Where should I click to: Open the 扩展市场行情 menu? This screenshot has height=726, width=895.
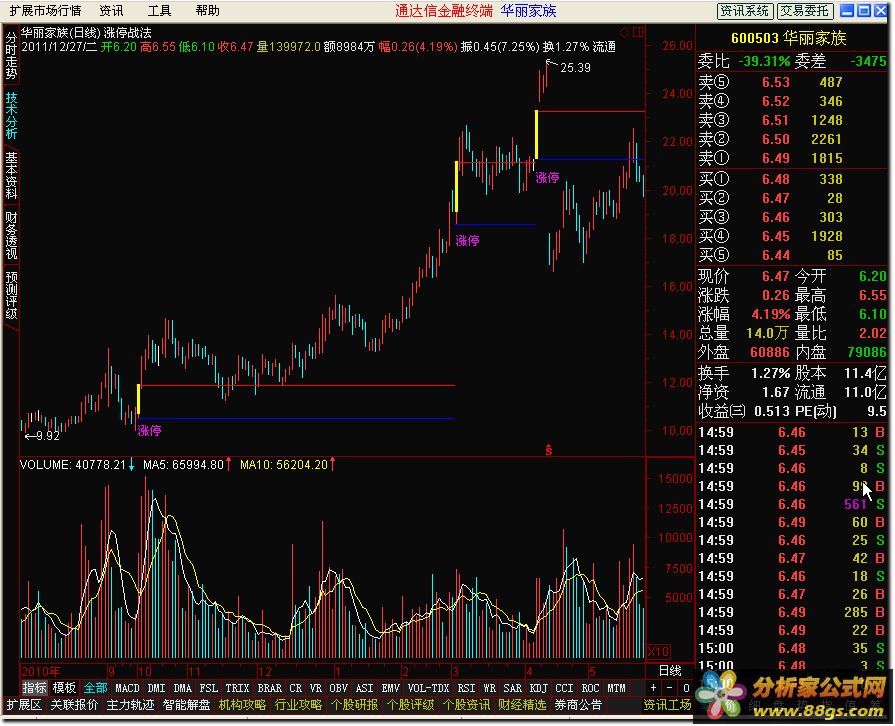[45, 10]
